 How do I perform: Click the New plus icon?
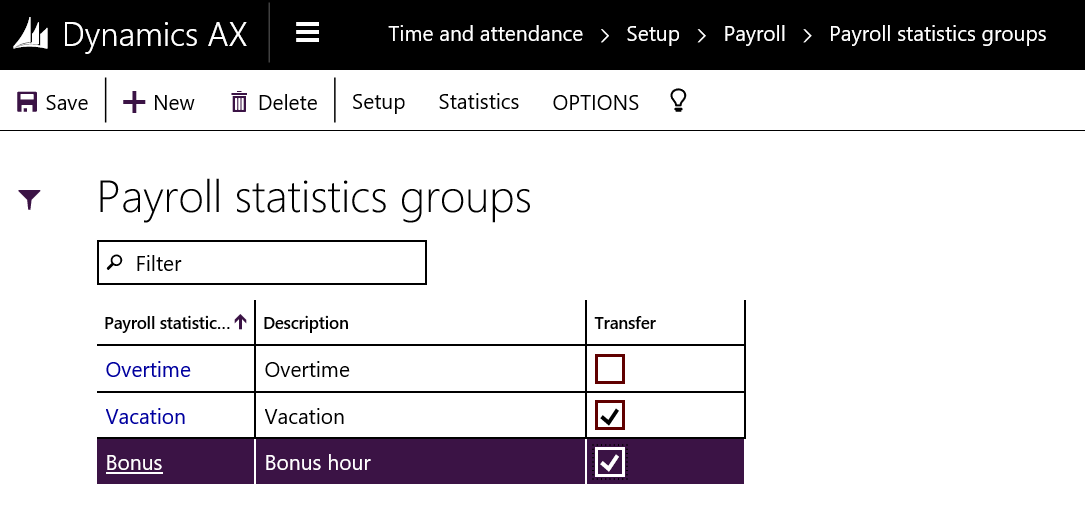tap(134, 102)
